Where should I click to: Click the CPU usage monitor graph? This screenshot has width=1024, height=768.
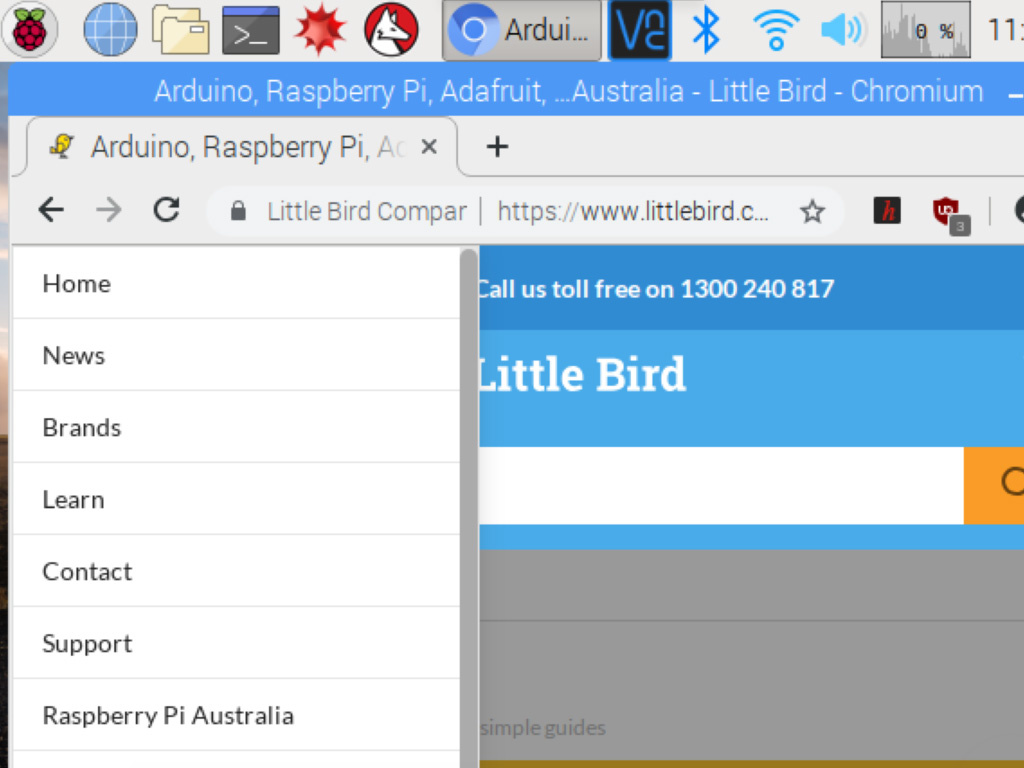(x=925, y=30)
